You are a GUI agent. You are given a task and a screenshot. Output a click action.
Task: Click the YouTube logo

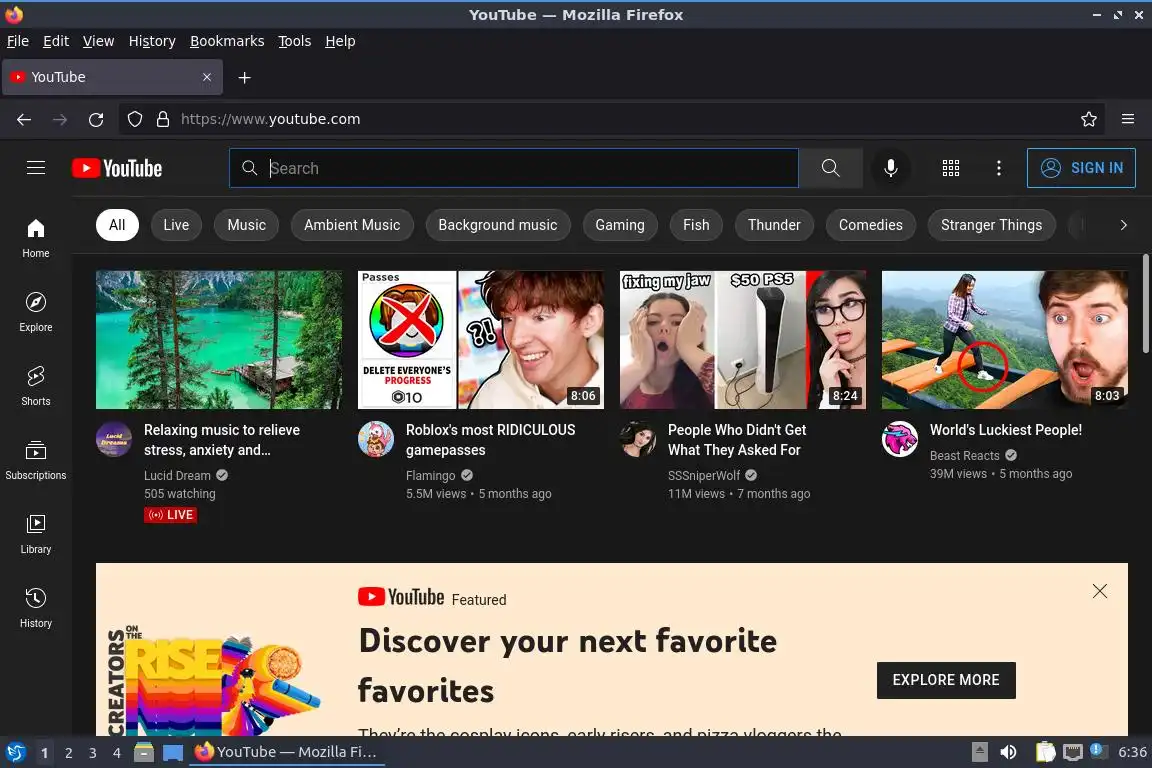[117, 168]
